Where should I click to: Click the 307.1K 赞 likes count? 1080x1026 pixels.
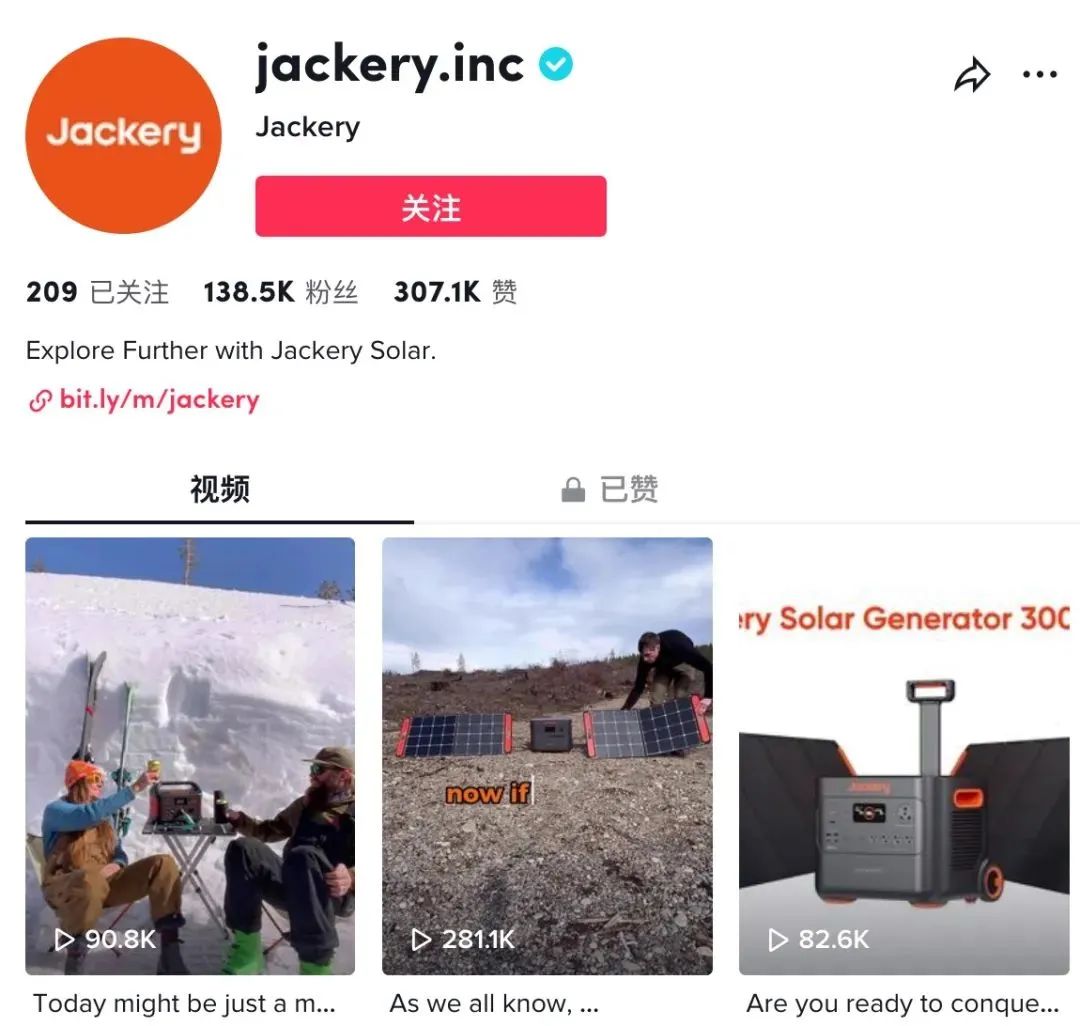pos(455,292)
